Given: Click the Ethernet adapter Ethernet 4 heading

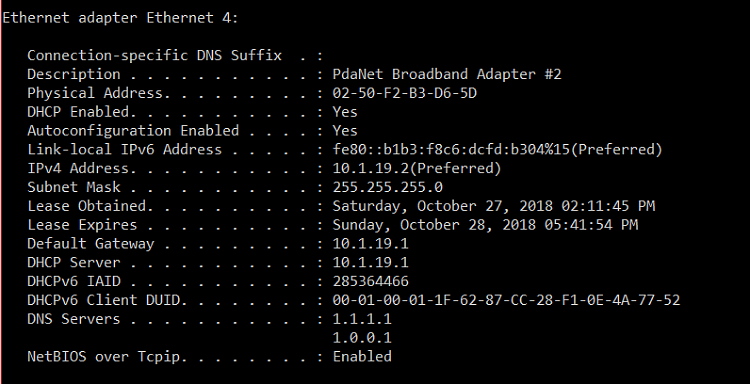Looking at the screenshot, I should click(x=120, y=18).
